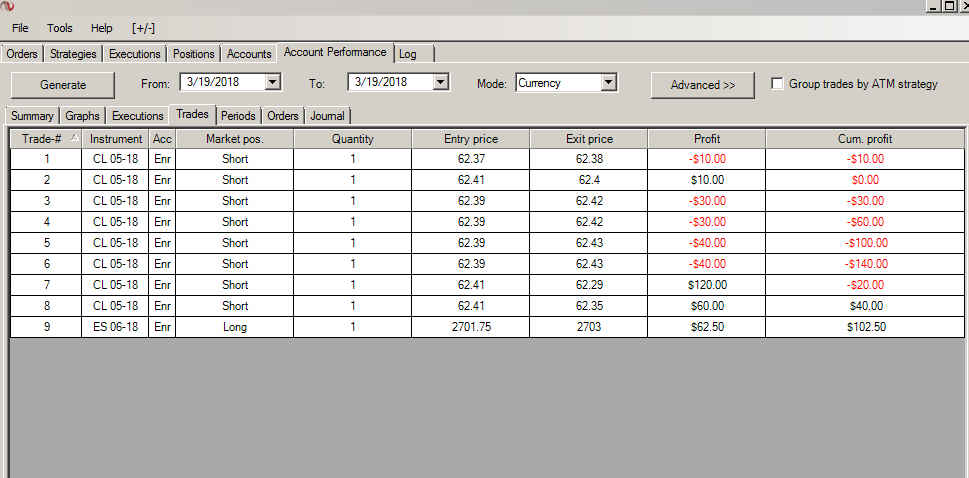Click the Generate button

click(x=63, y=85)
